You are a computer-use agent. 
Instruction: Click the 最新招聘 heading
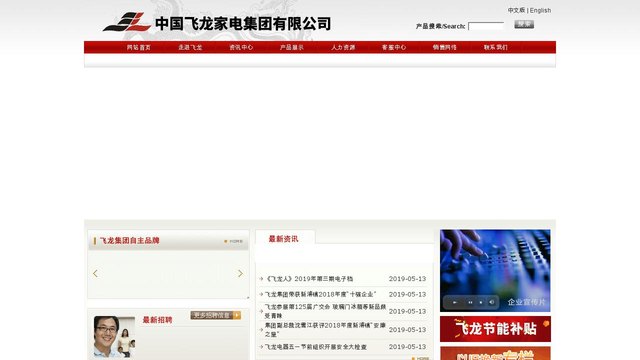point(157,320)
